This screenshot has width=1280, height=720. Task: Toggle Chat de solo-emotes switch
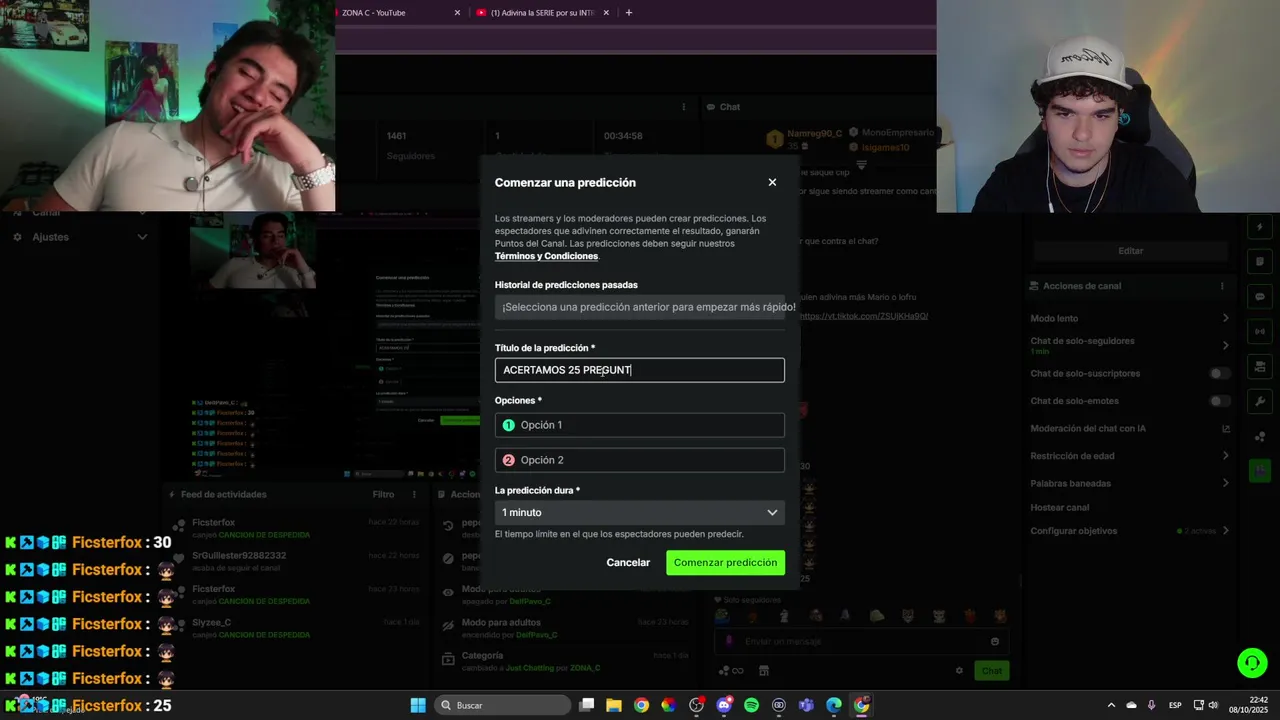pyautogui.click(x=1220, y=401)
